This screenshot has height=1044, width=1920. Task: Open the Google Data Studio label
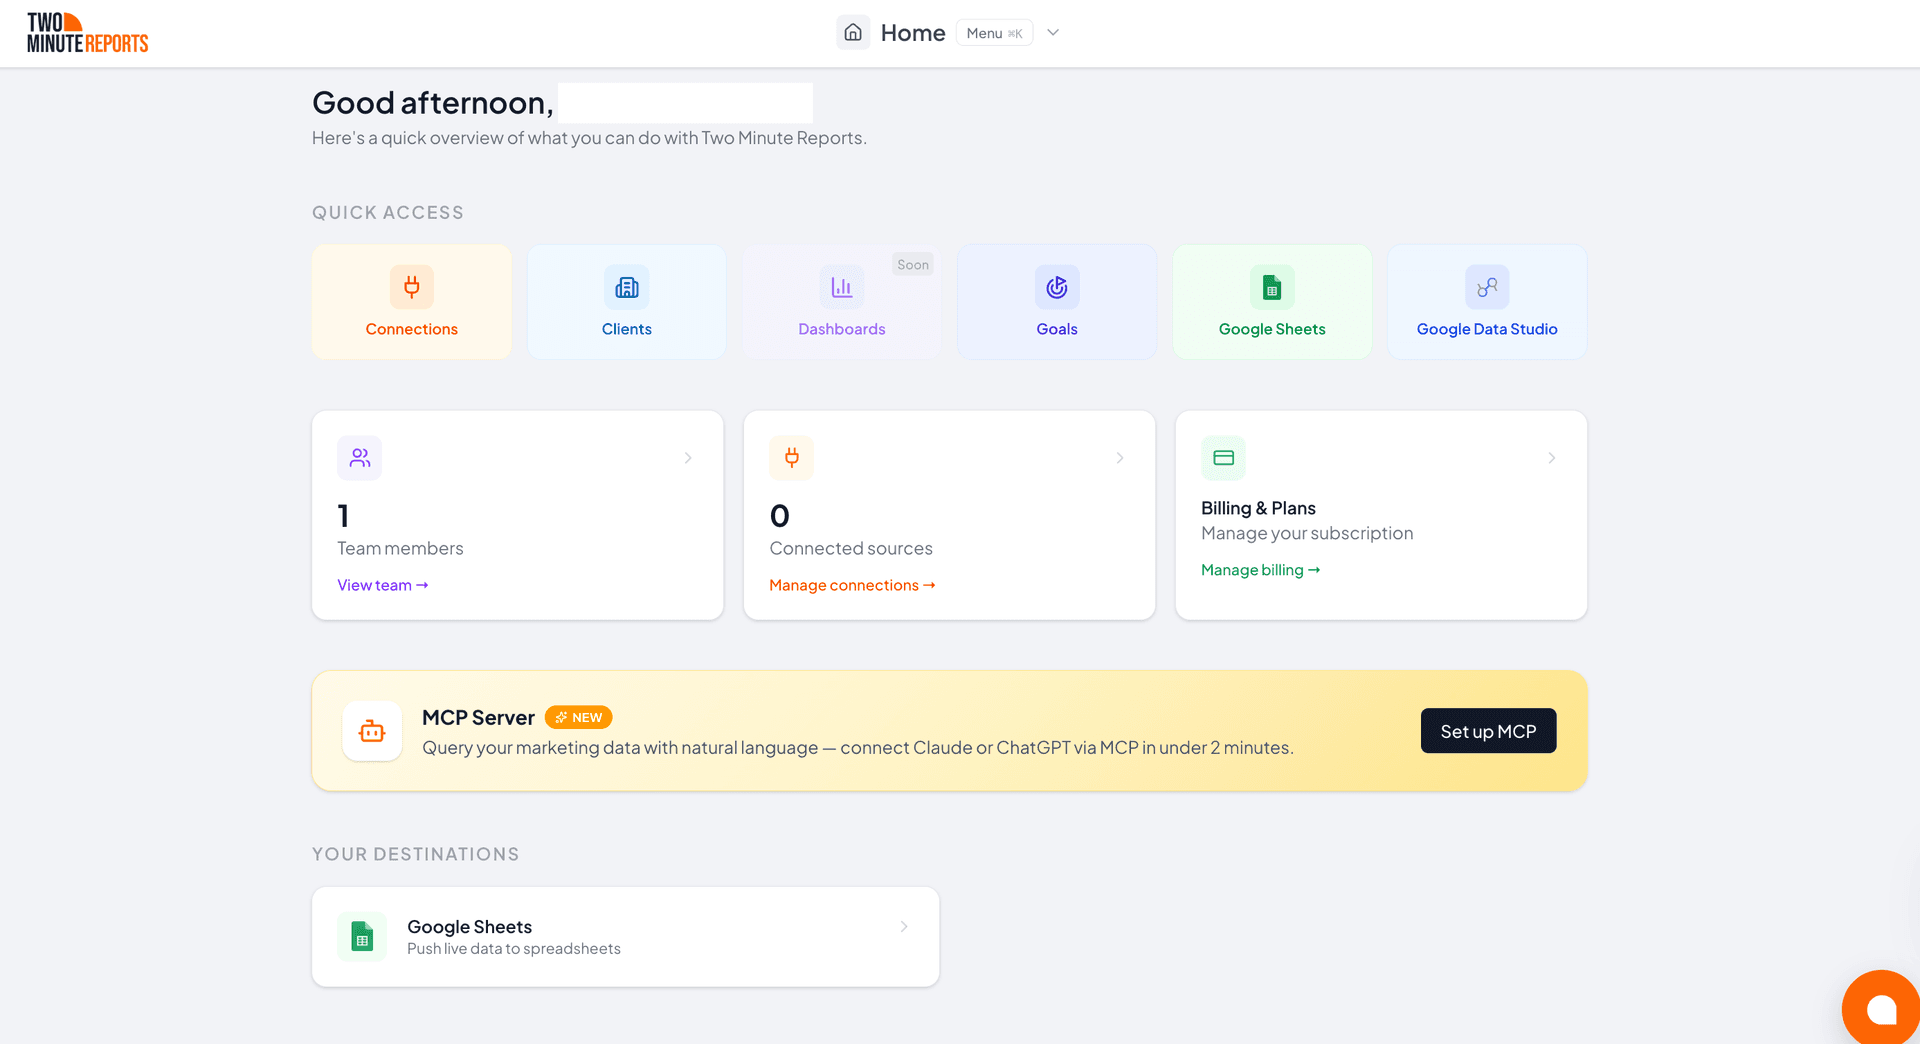1487,329
